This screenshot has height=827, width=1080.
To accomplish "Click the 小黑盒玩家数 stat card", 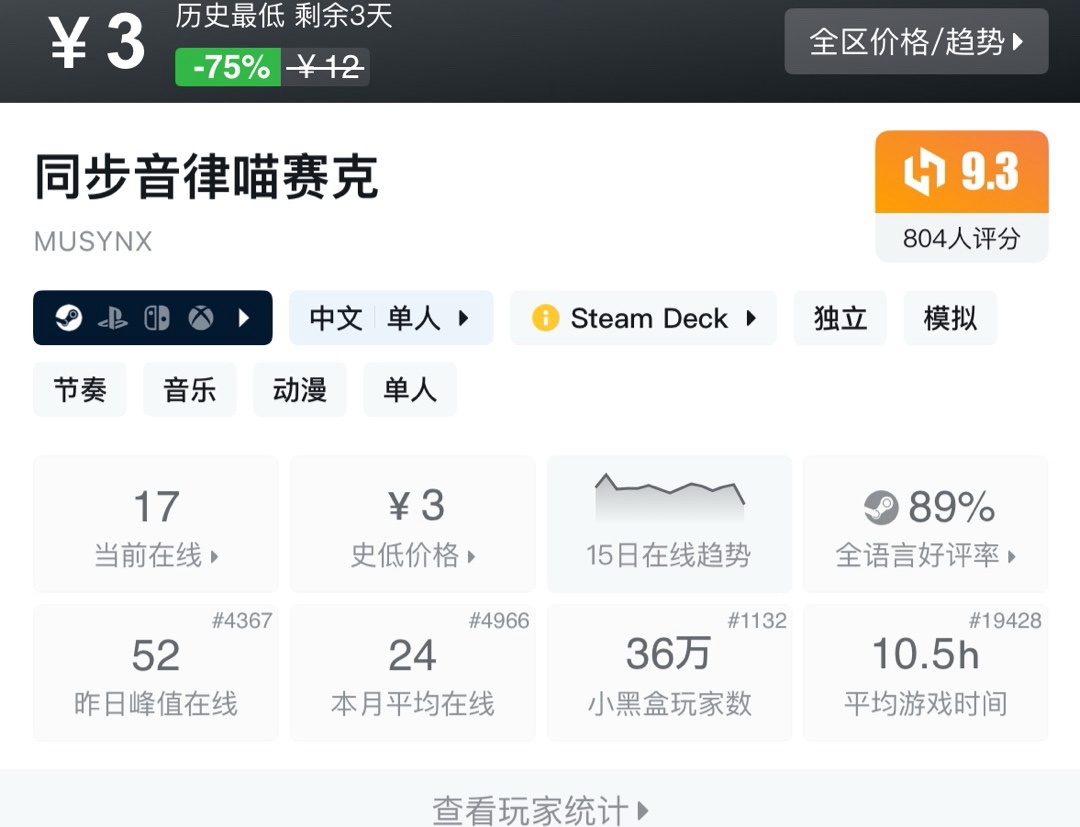I will pos(669,673).
